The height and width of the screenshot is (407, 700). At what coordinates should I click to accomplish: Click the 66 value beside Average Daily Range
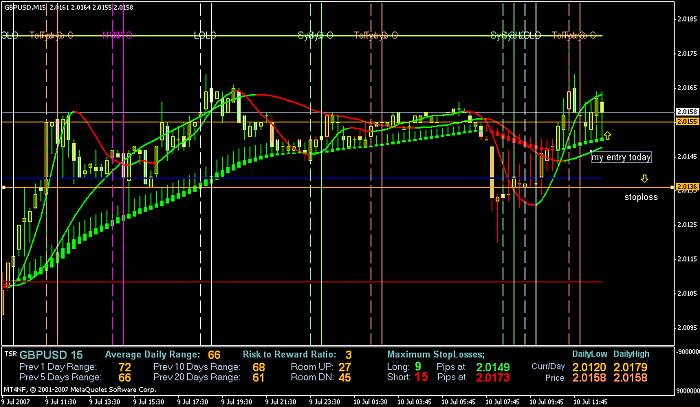pyautogui.click(x=214, y=355)
